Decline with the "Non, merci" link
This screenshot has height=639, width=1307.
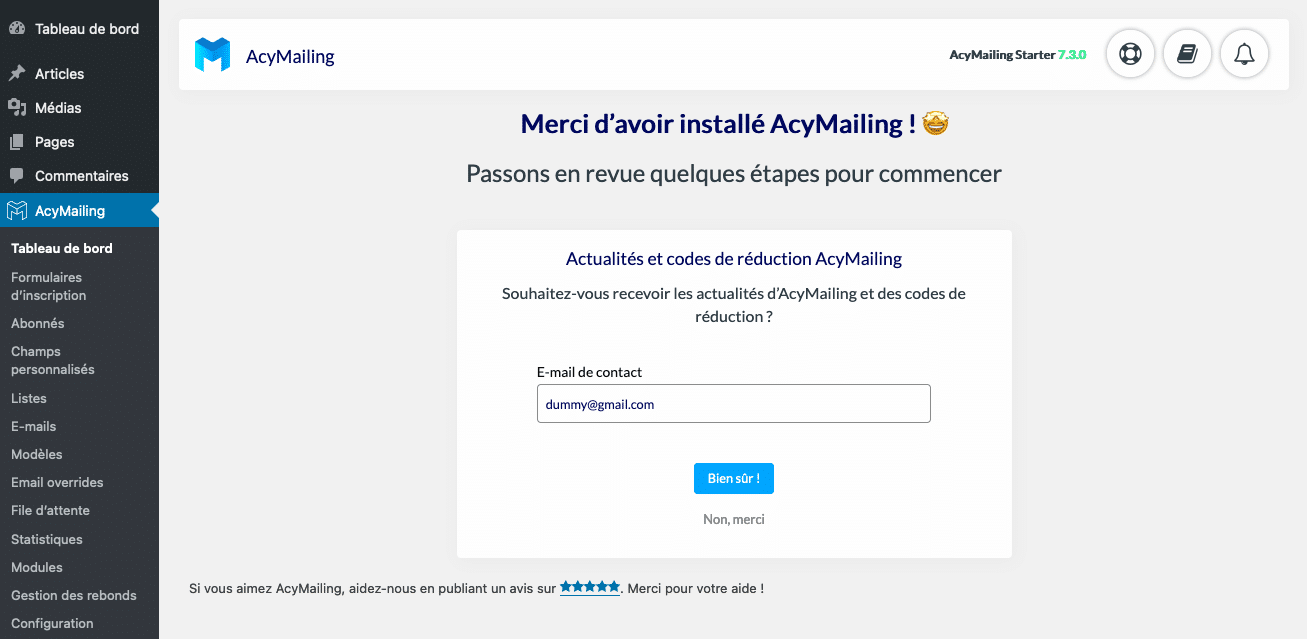[733, 519]
